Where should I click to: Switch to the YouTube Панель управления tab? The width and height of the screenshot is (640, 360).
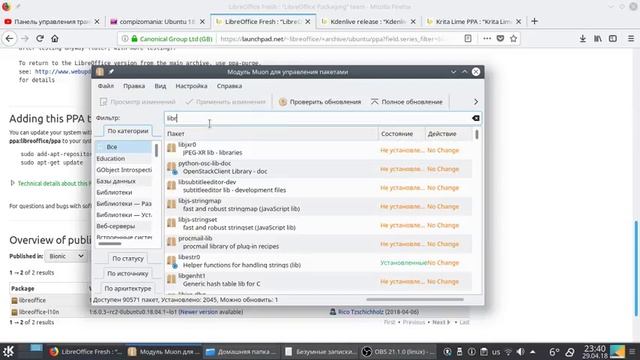coord(52,21)
